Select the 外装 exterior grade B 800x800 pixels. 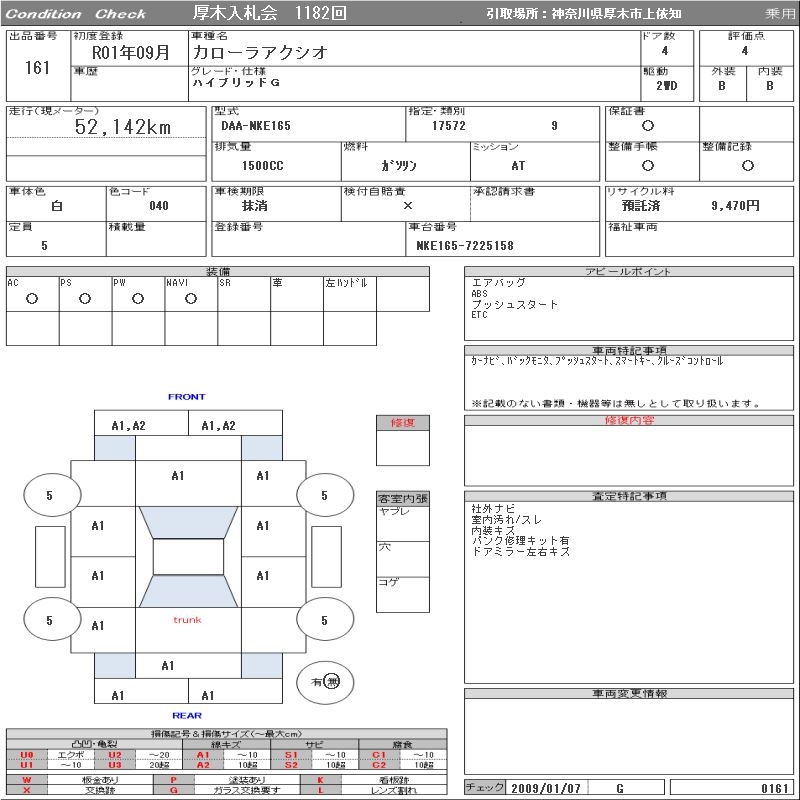tap(721, 86)
